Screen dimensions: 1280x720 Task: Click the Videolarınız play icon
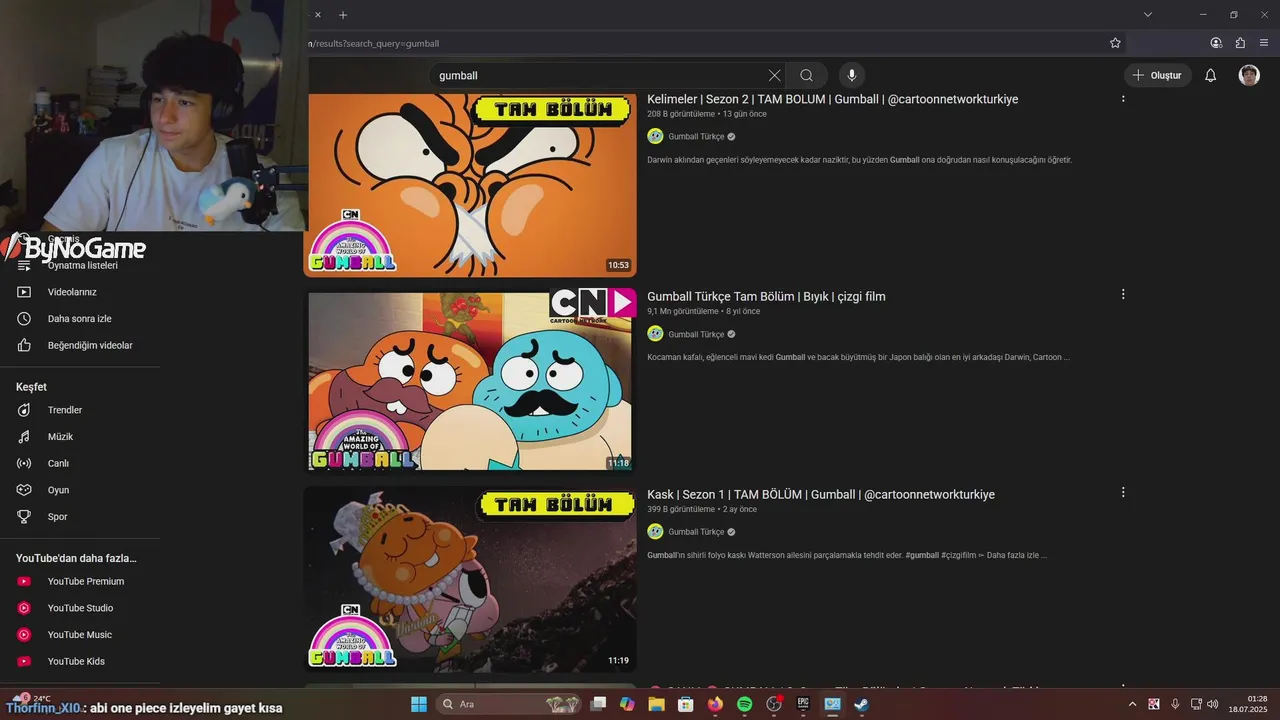(24, 292)
